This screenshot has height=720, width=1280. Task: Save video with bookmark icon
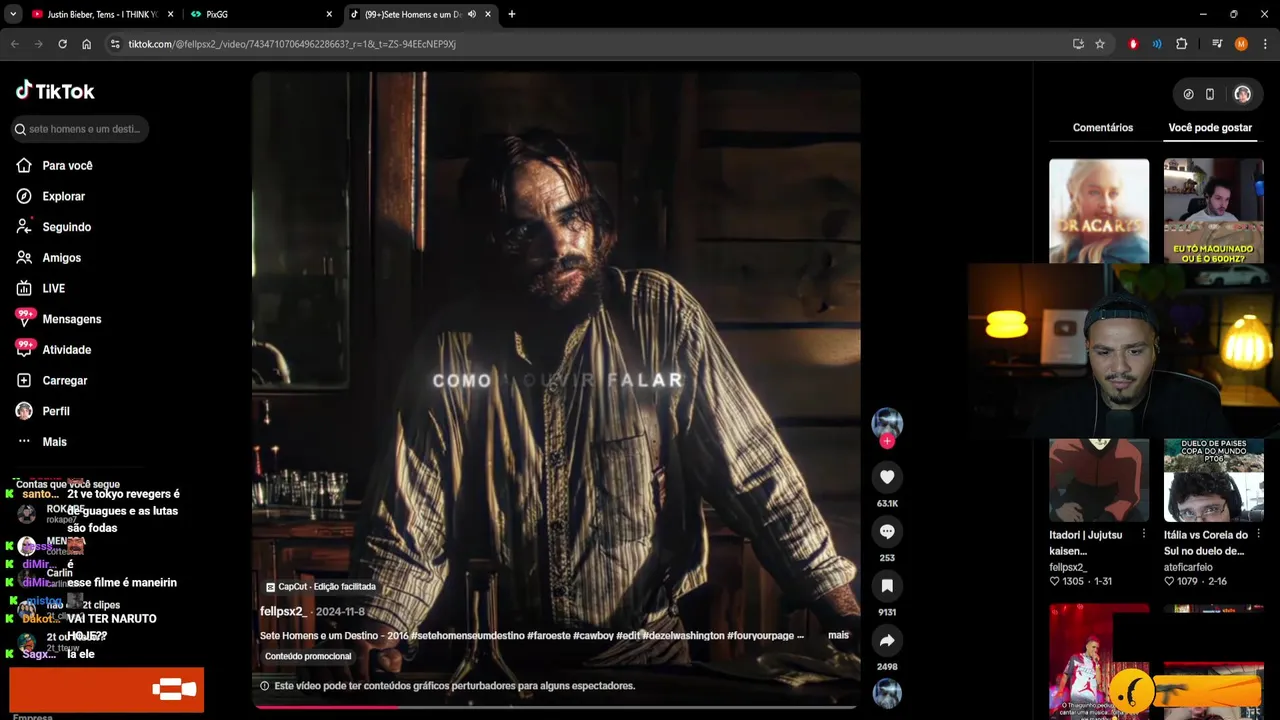click(887, 586)
